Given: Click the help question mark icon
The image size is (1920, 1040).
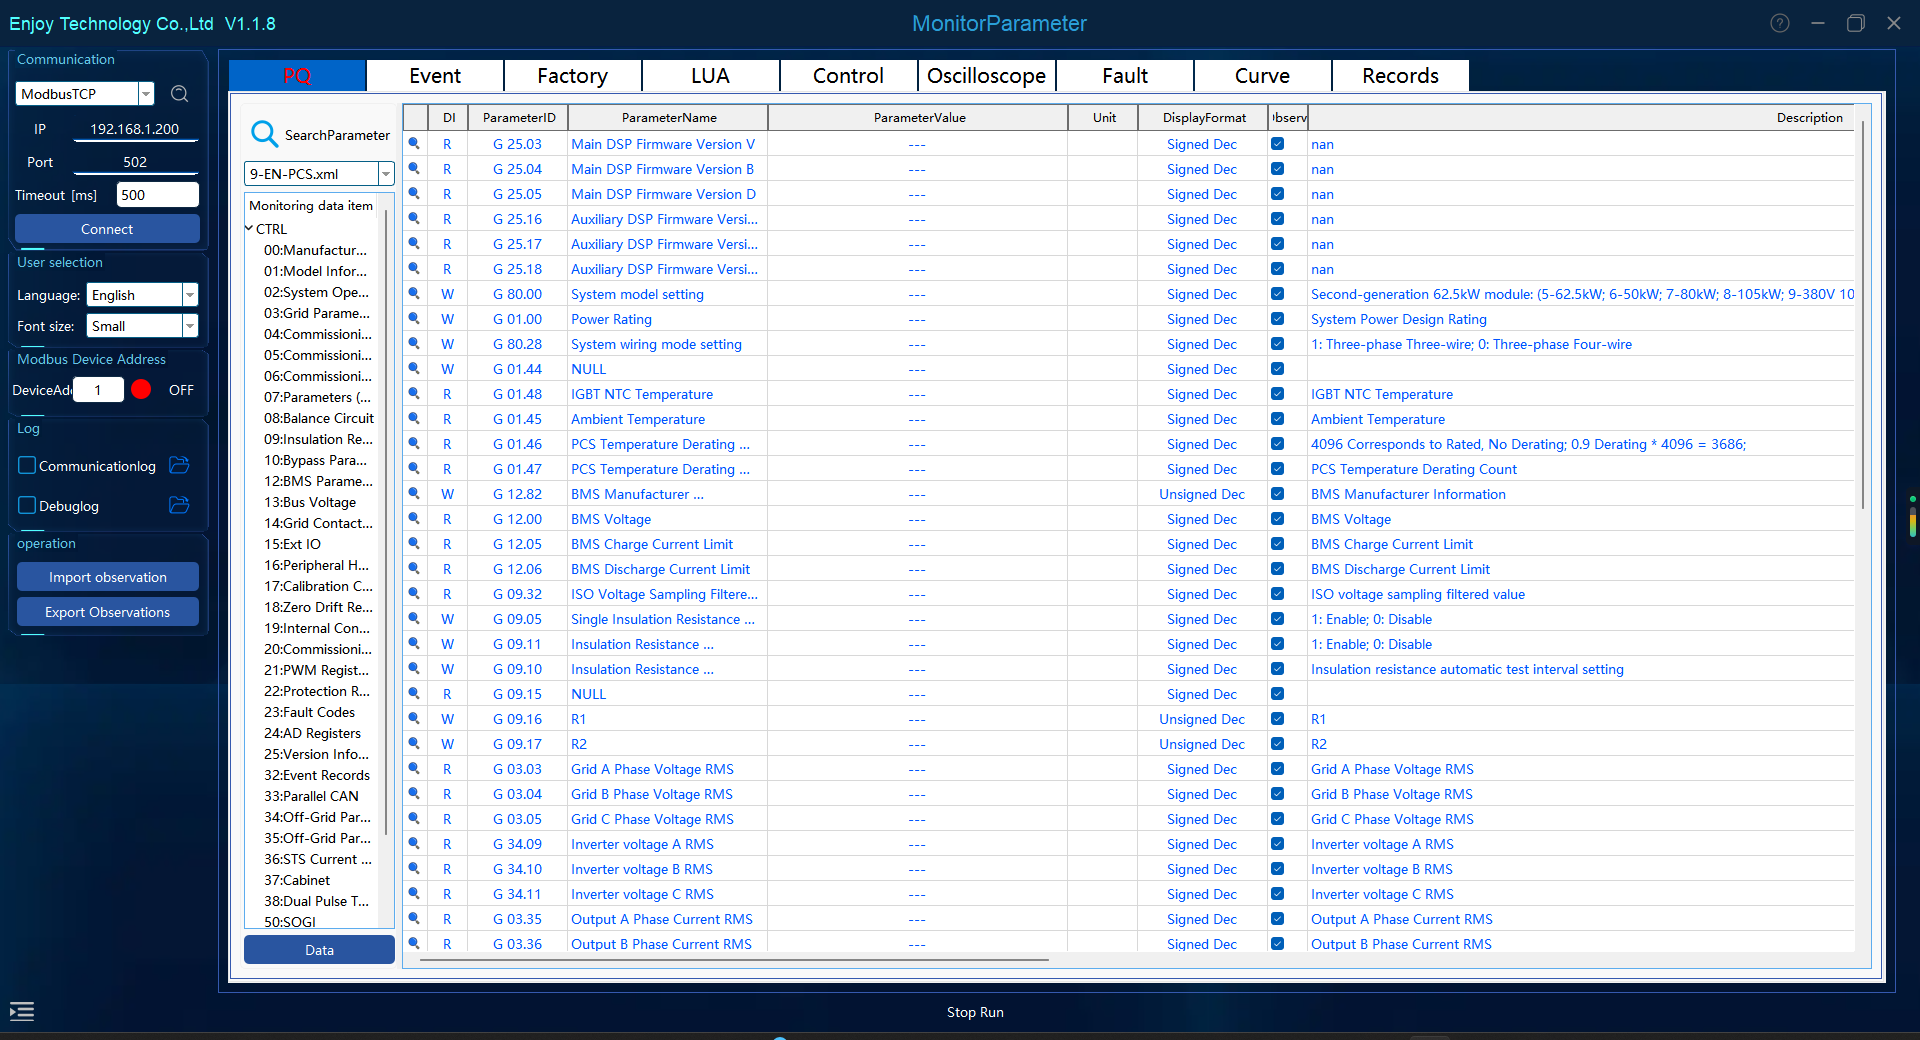Looking at the screenshot, I should pos(1780,23).
